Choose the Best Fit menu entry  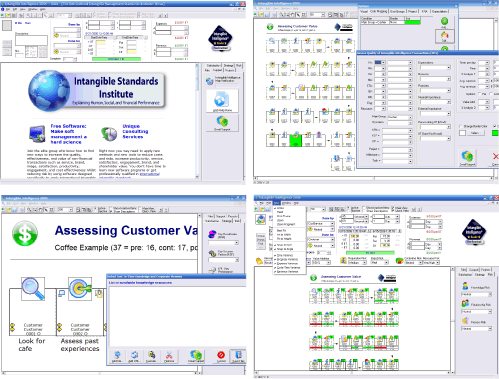[282, 230]
